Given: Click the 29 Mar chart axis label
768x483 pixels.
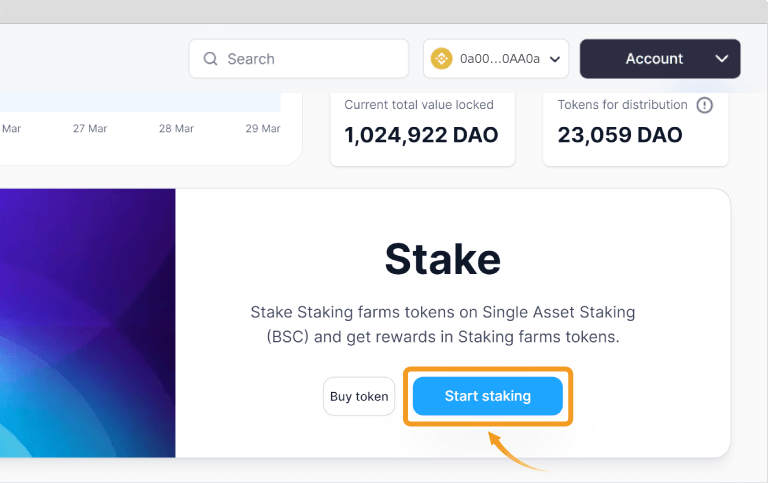Looking at the screenshot, I should [x=263, y=128].
